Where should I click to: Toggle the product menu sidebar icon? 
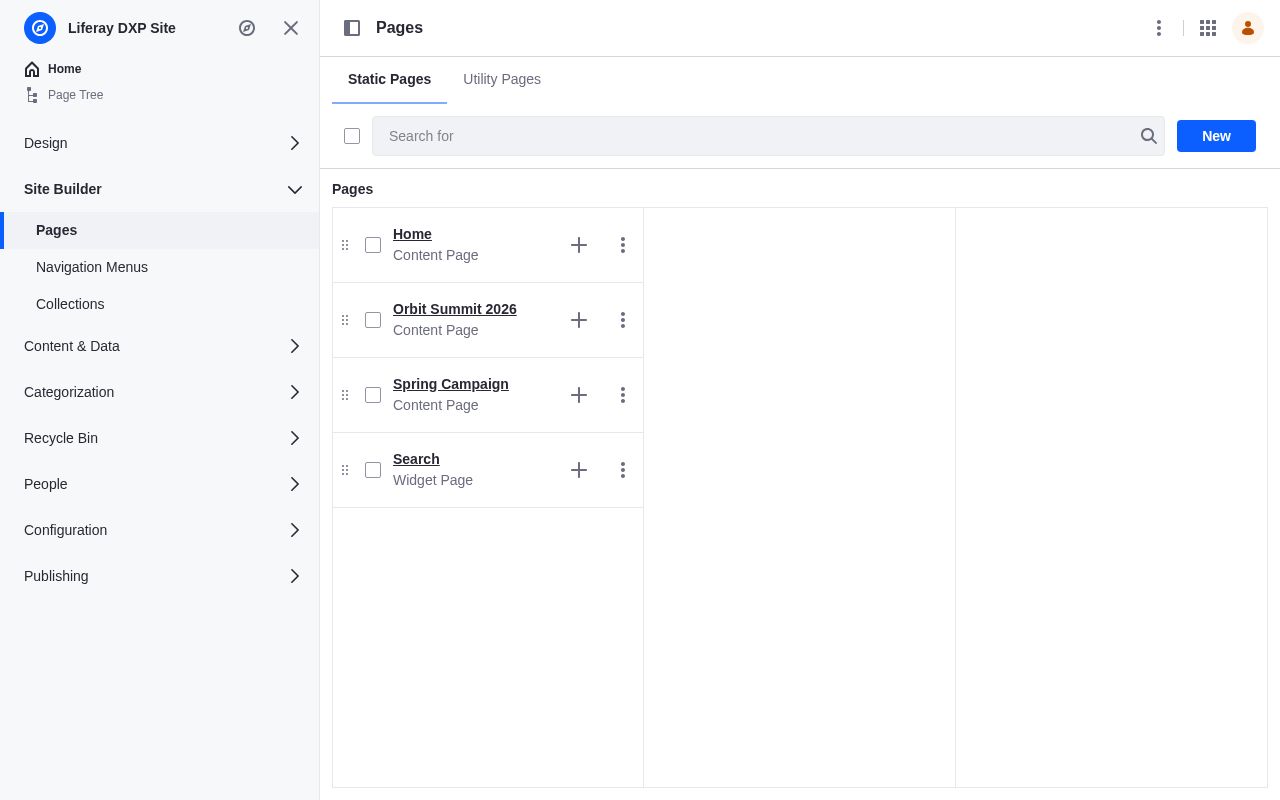(352, 28)
